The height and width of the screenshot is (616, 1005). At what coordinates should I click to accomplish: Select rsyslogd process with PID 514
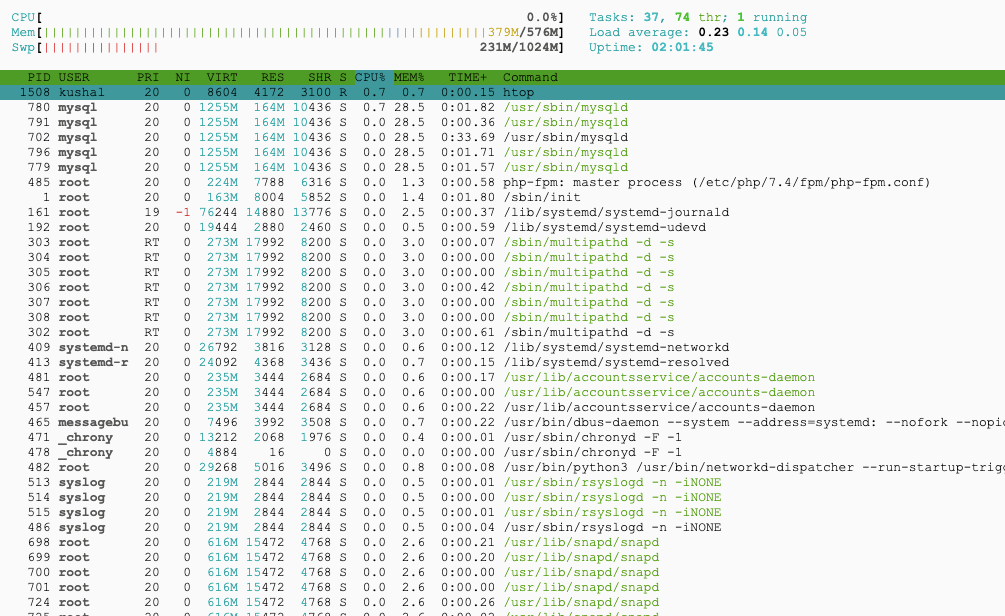point(502,497)
